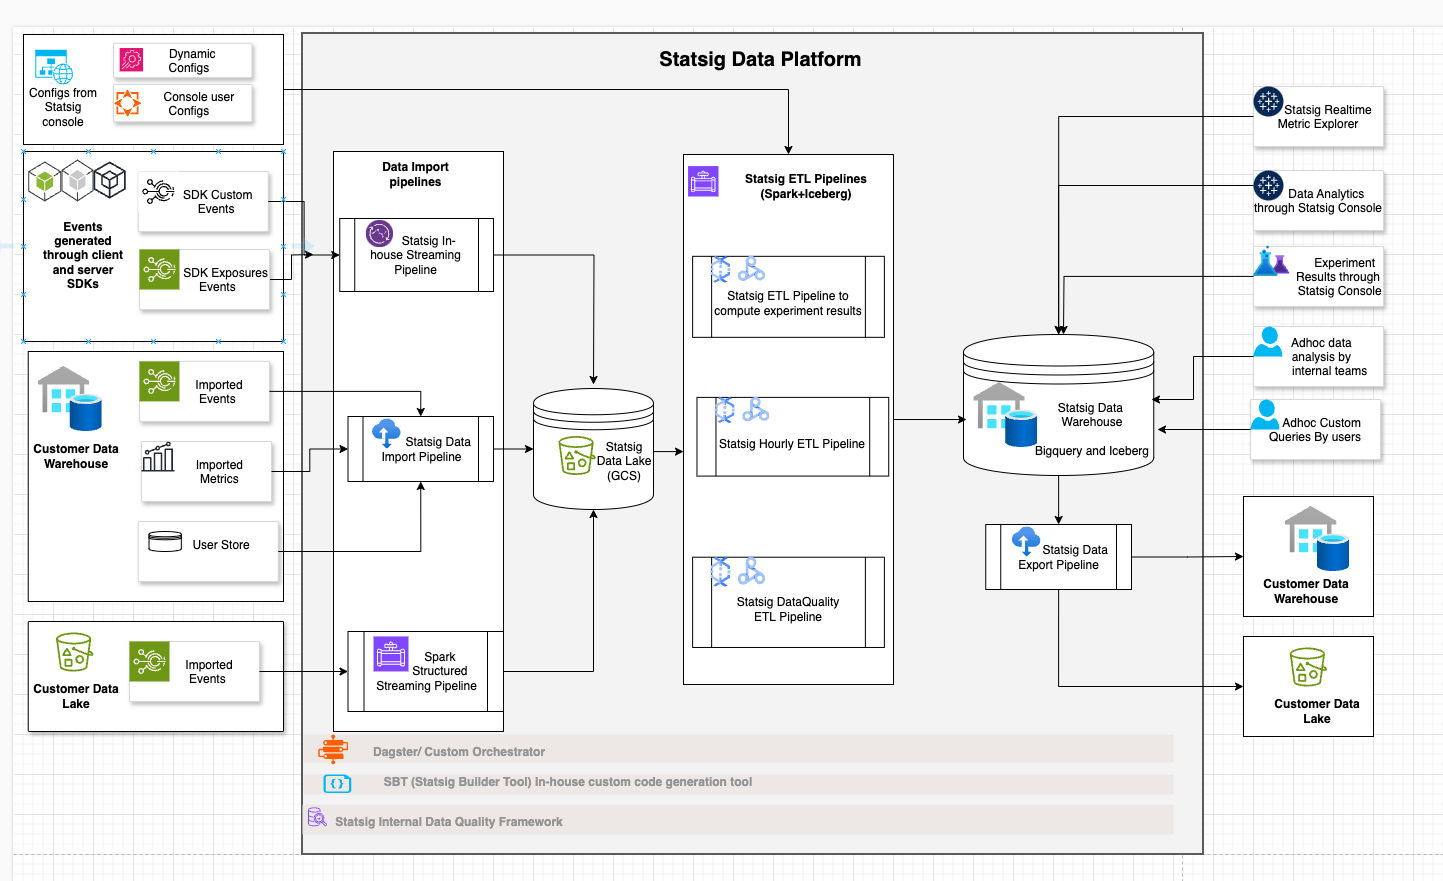Select the orange Dagster/Custom Orchestrator icon
Image resolution: width=1443 pixels, height=881 pixels.
tap(333, 750)
